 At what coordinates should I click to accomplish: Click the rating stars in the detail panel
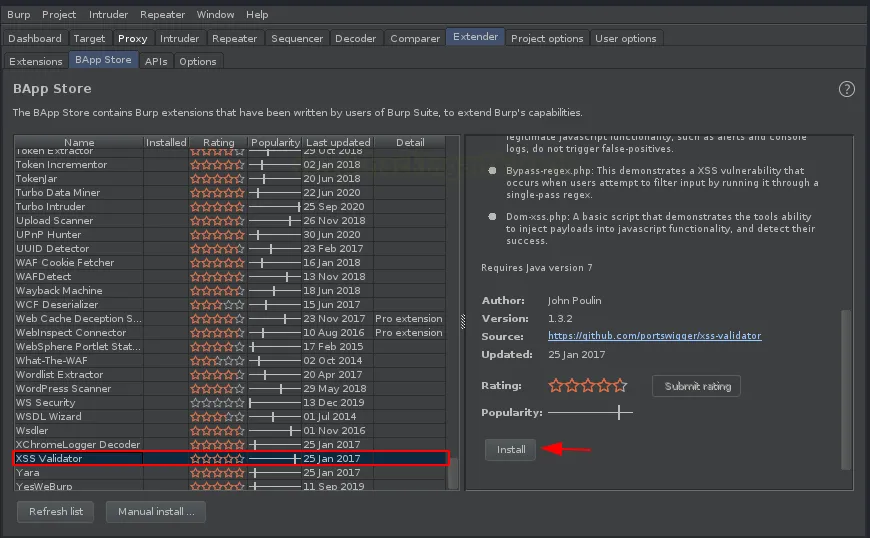pos(587,385)
